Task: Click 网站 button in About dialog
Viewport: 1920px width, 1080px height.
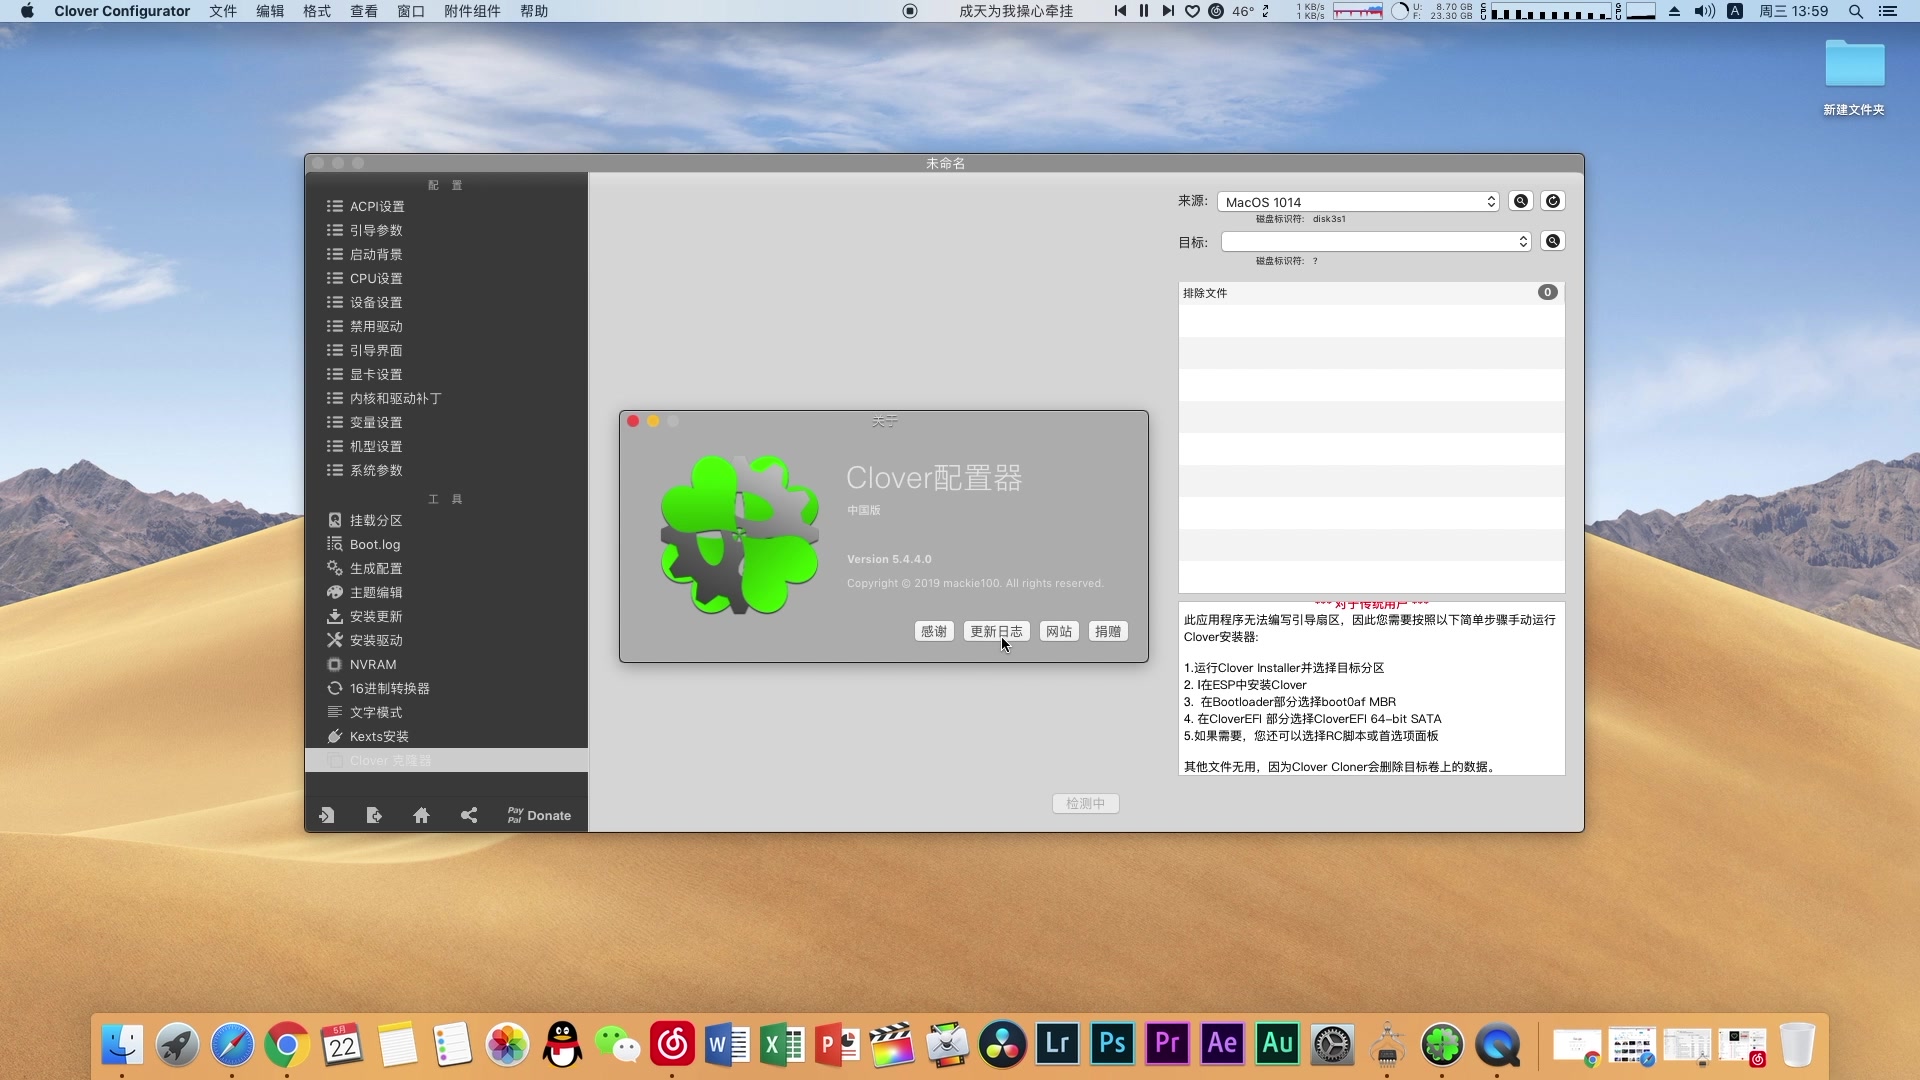Action: [1059, 631]
